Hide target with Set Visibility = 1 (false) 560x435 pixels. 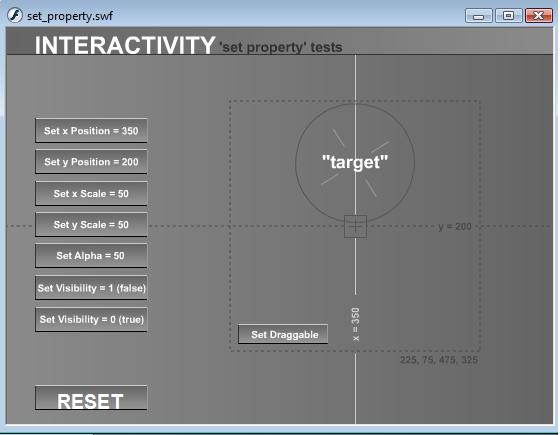point(91,288)
